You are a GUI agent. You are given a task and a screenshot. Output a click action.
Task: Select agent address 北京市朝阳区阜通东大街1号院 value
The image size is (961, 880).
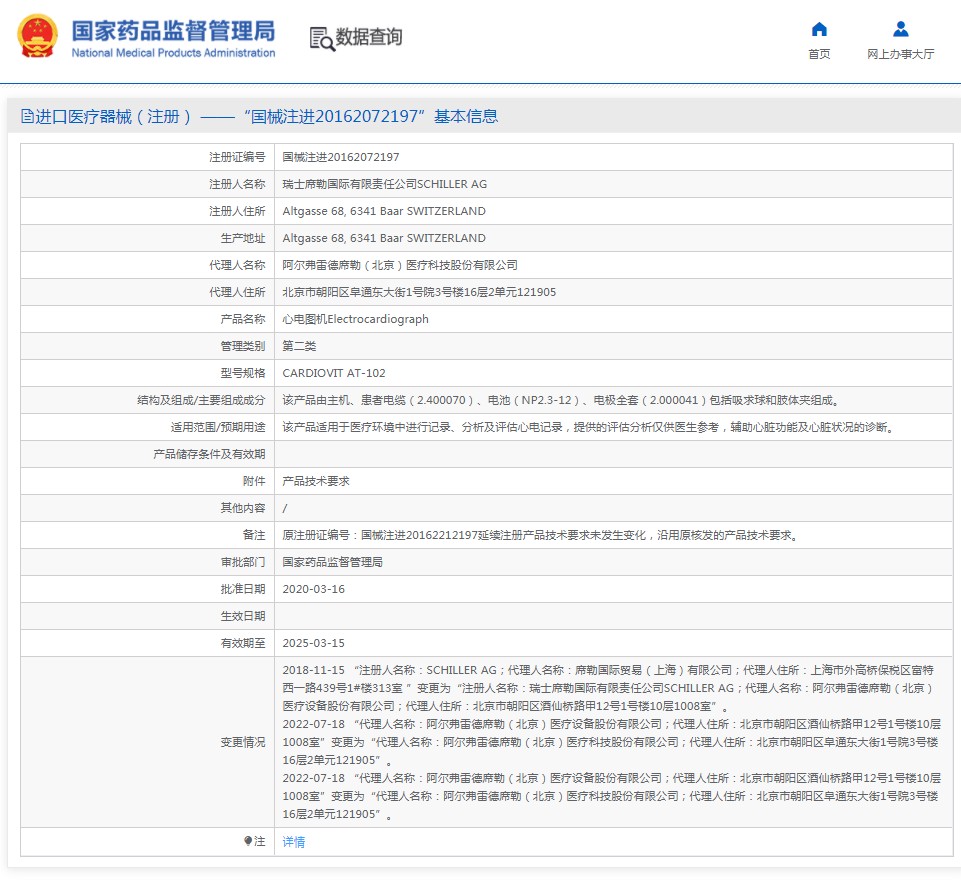pyautogui.click(x=419, y=292)
